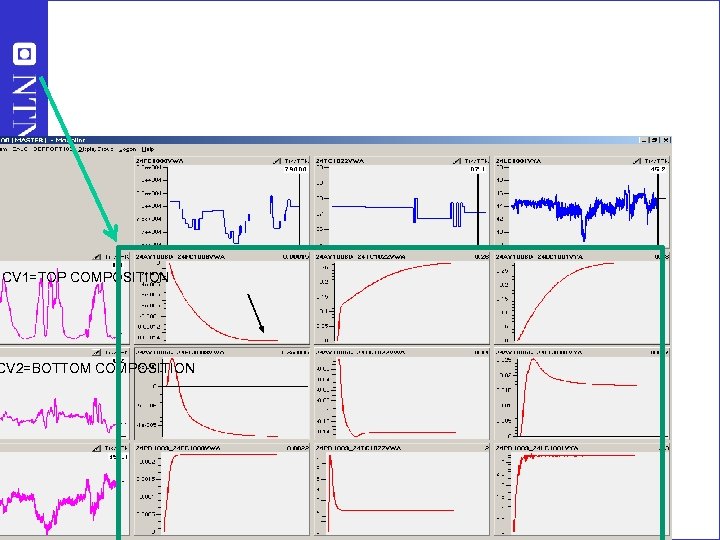
Task: Click the edit icon above the bottom composition CV trend
Action: click(96, 352)
